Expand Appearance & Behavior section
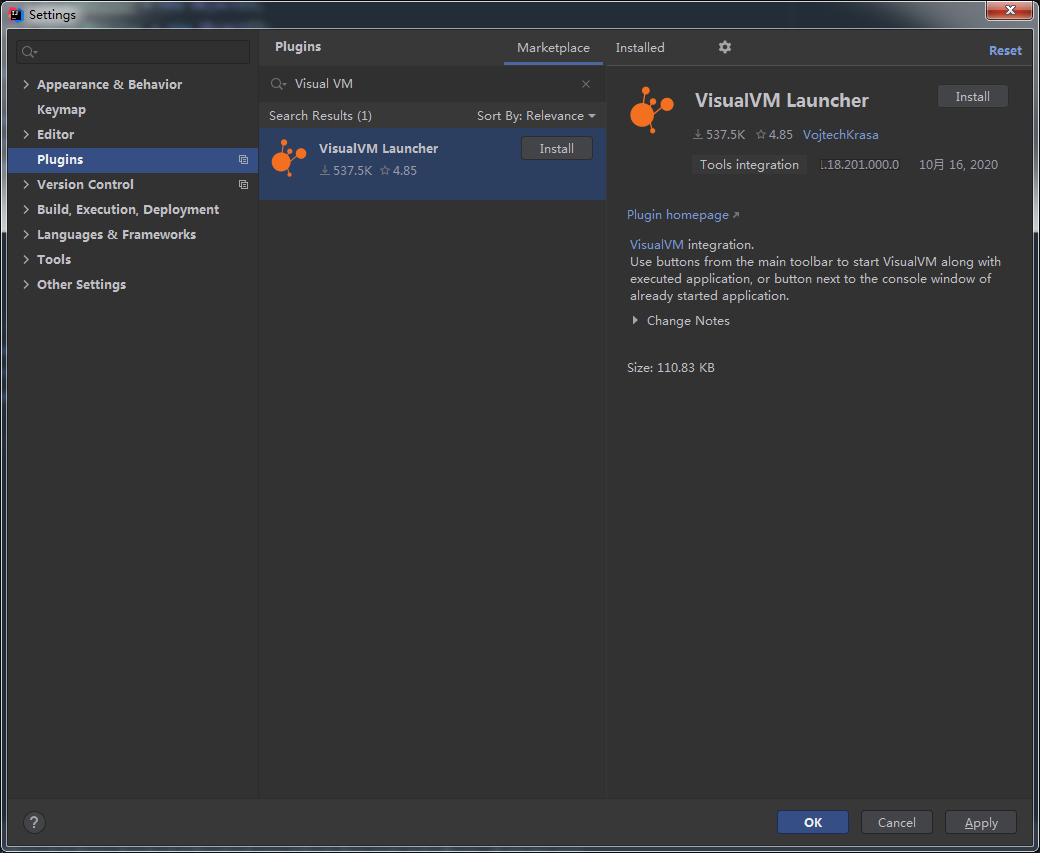This screenshot has width=1040, height=853. 26,84
